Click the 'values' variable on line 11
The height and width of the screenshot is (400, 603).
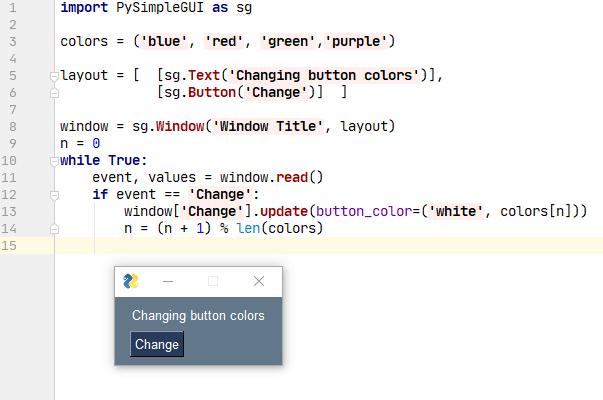(x=172, y=177)
